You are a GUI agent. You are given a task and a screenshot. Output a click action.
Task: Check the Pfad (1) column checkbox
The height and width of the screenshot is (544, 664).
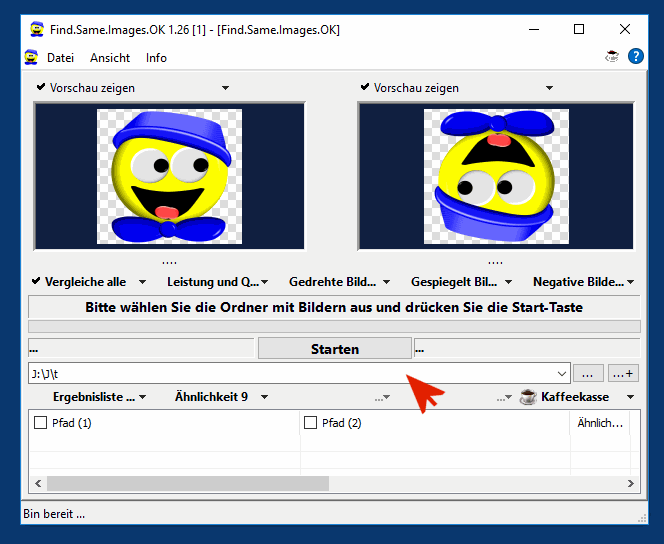pyautogui.click(x=40, y=422)
